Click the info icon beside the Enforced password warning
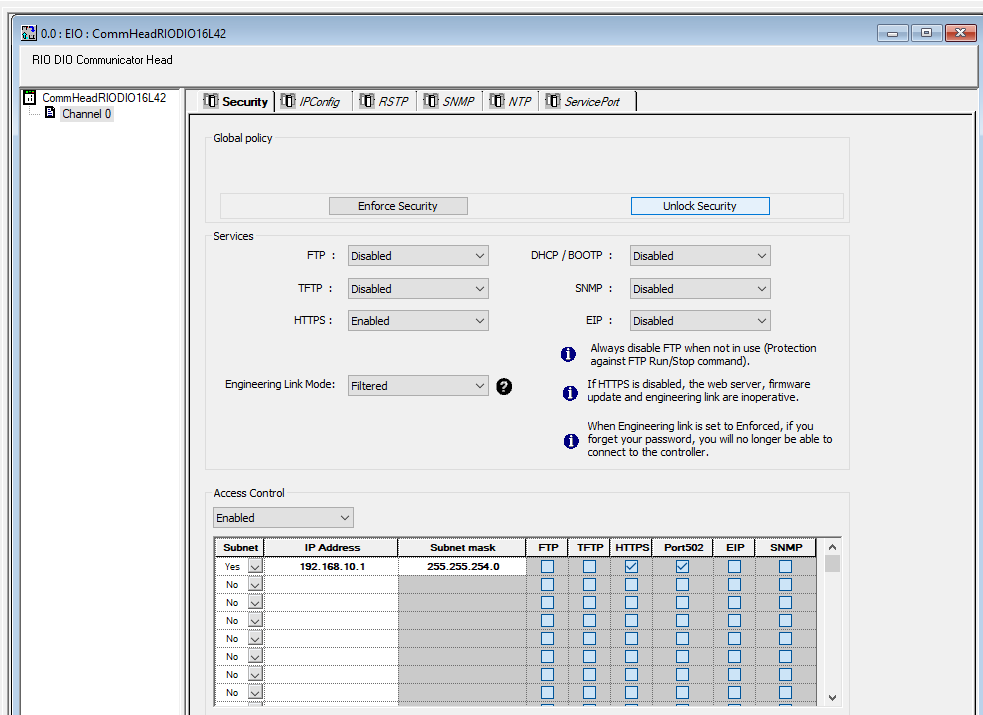The width and height of the screenshot is (983, 715). 570,441
